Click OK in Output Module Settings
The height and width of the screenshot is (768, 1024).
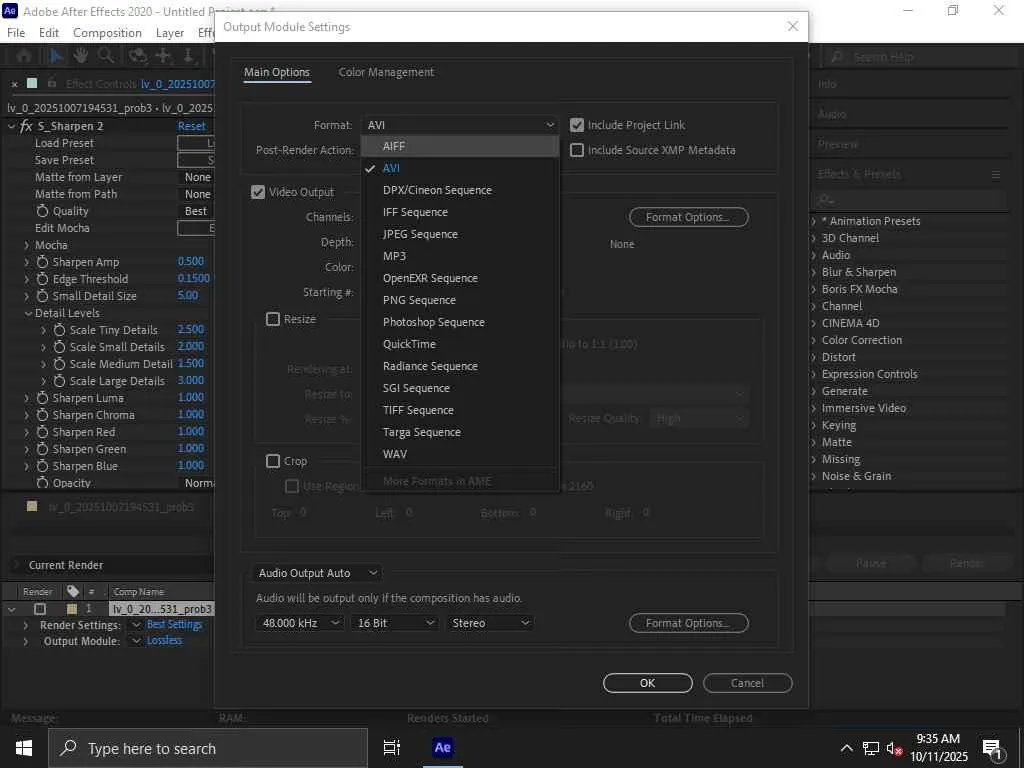click(647, 683)
